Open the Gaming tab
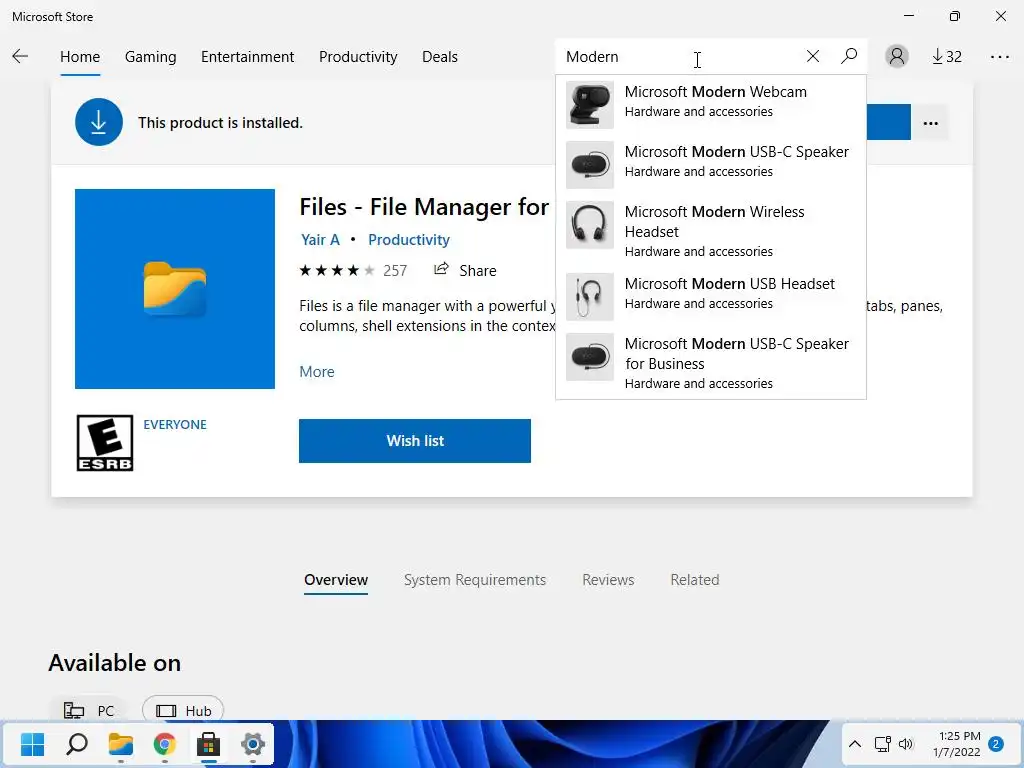The width and height of the screenshot is (1024, 768). coord(150,57)
